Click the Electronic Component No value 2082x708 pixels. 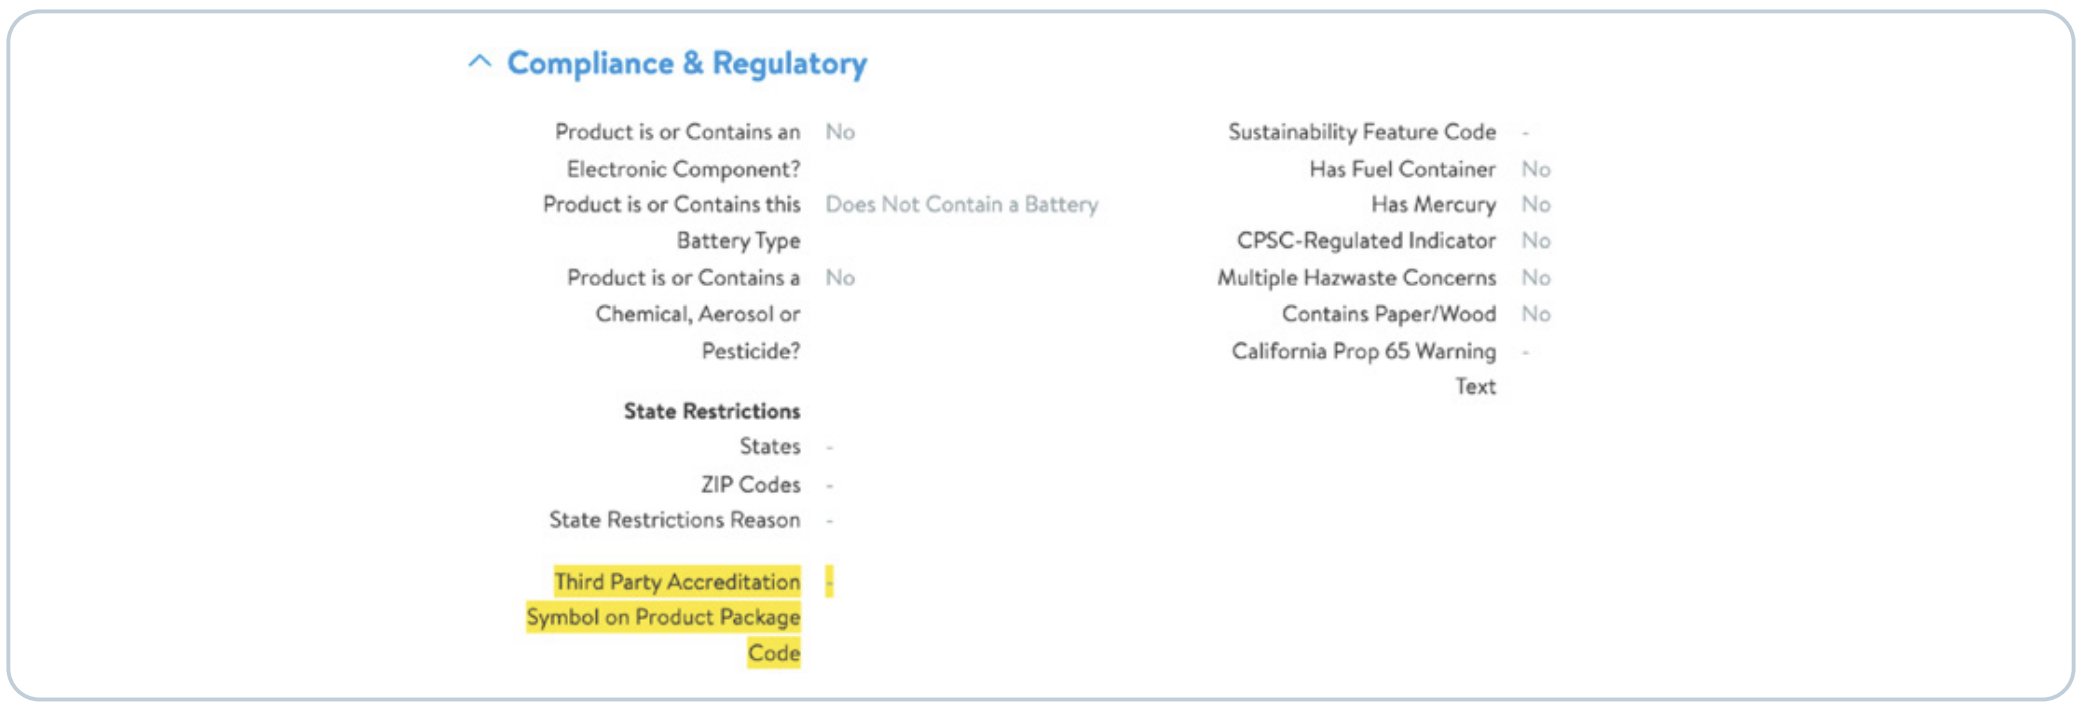tap(840, 132)
